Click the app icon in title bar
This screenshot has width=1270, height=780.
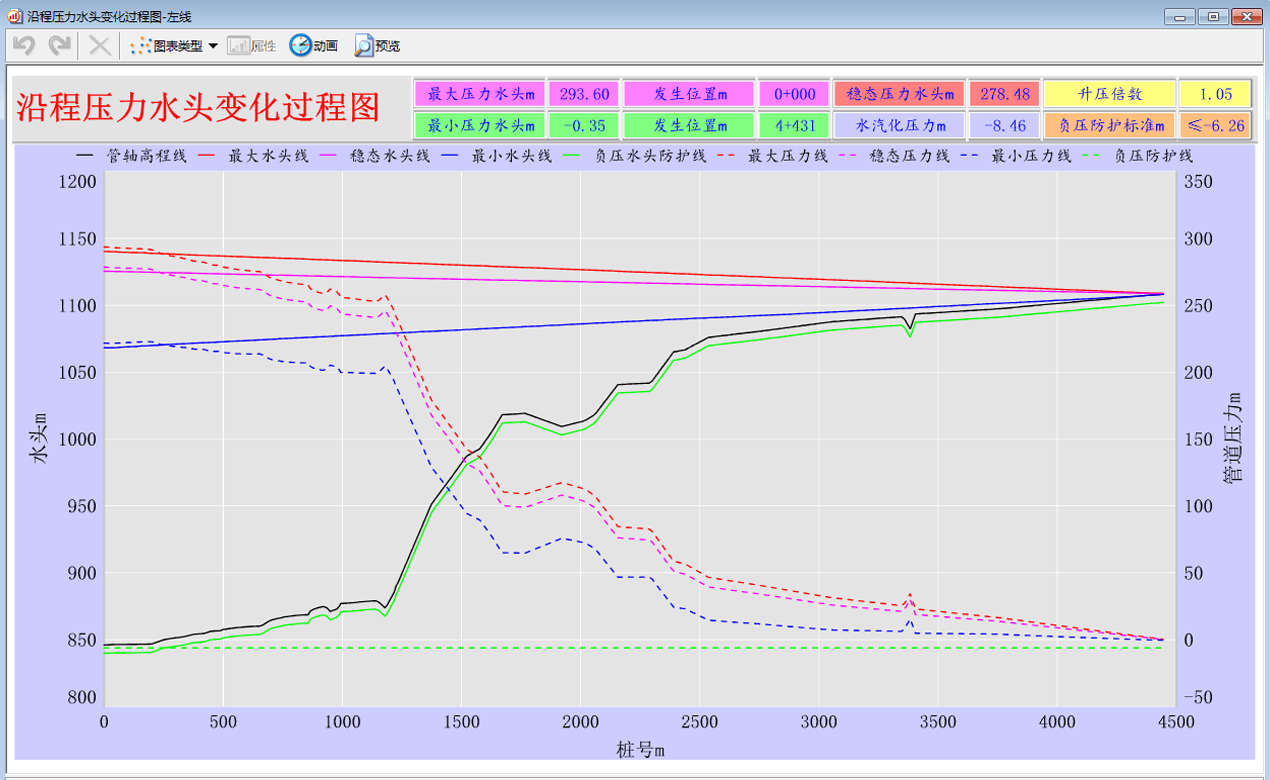tap(14, 16)
